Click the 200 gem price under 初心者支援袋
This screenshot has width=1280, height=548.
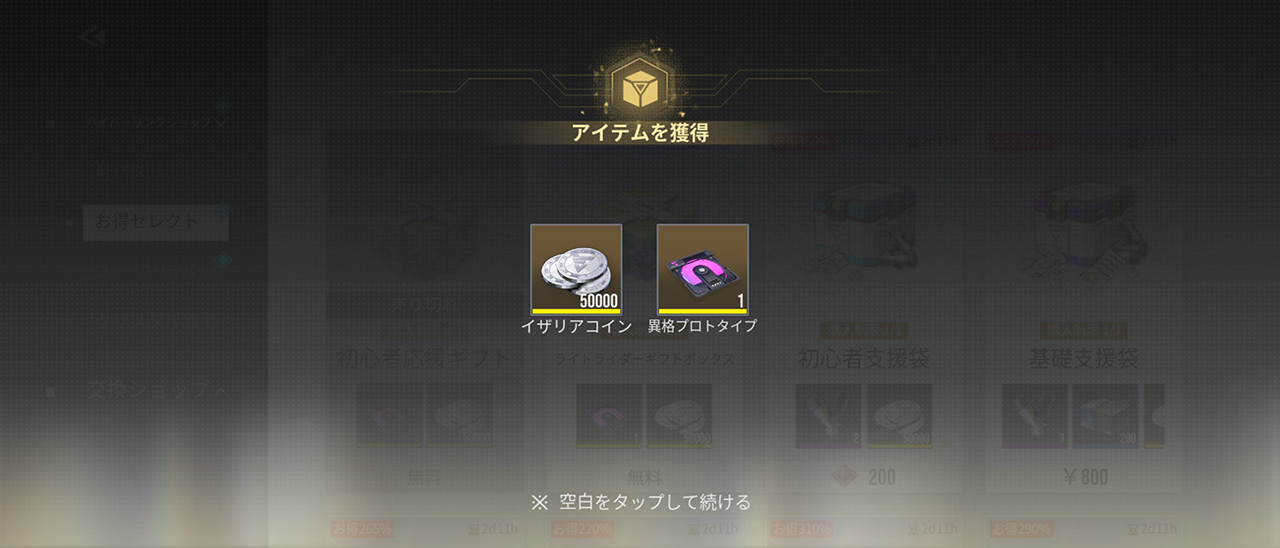(865, 477)
